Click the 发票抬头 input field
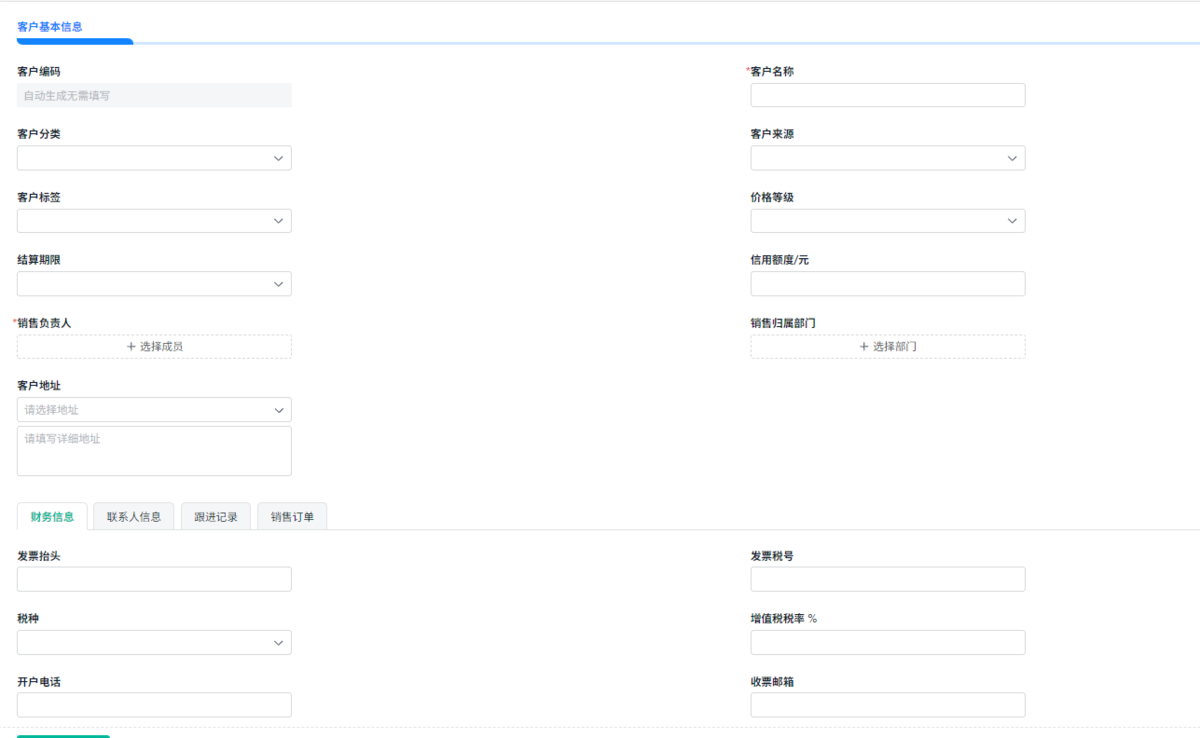Viewport: 1200px width, 738px height. point(154,580)
